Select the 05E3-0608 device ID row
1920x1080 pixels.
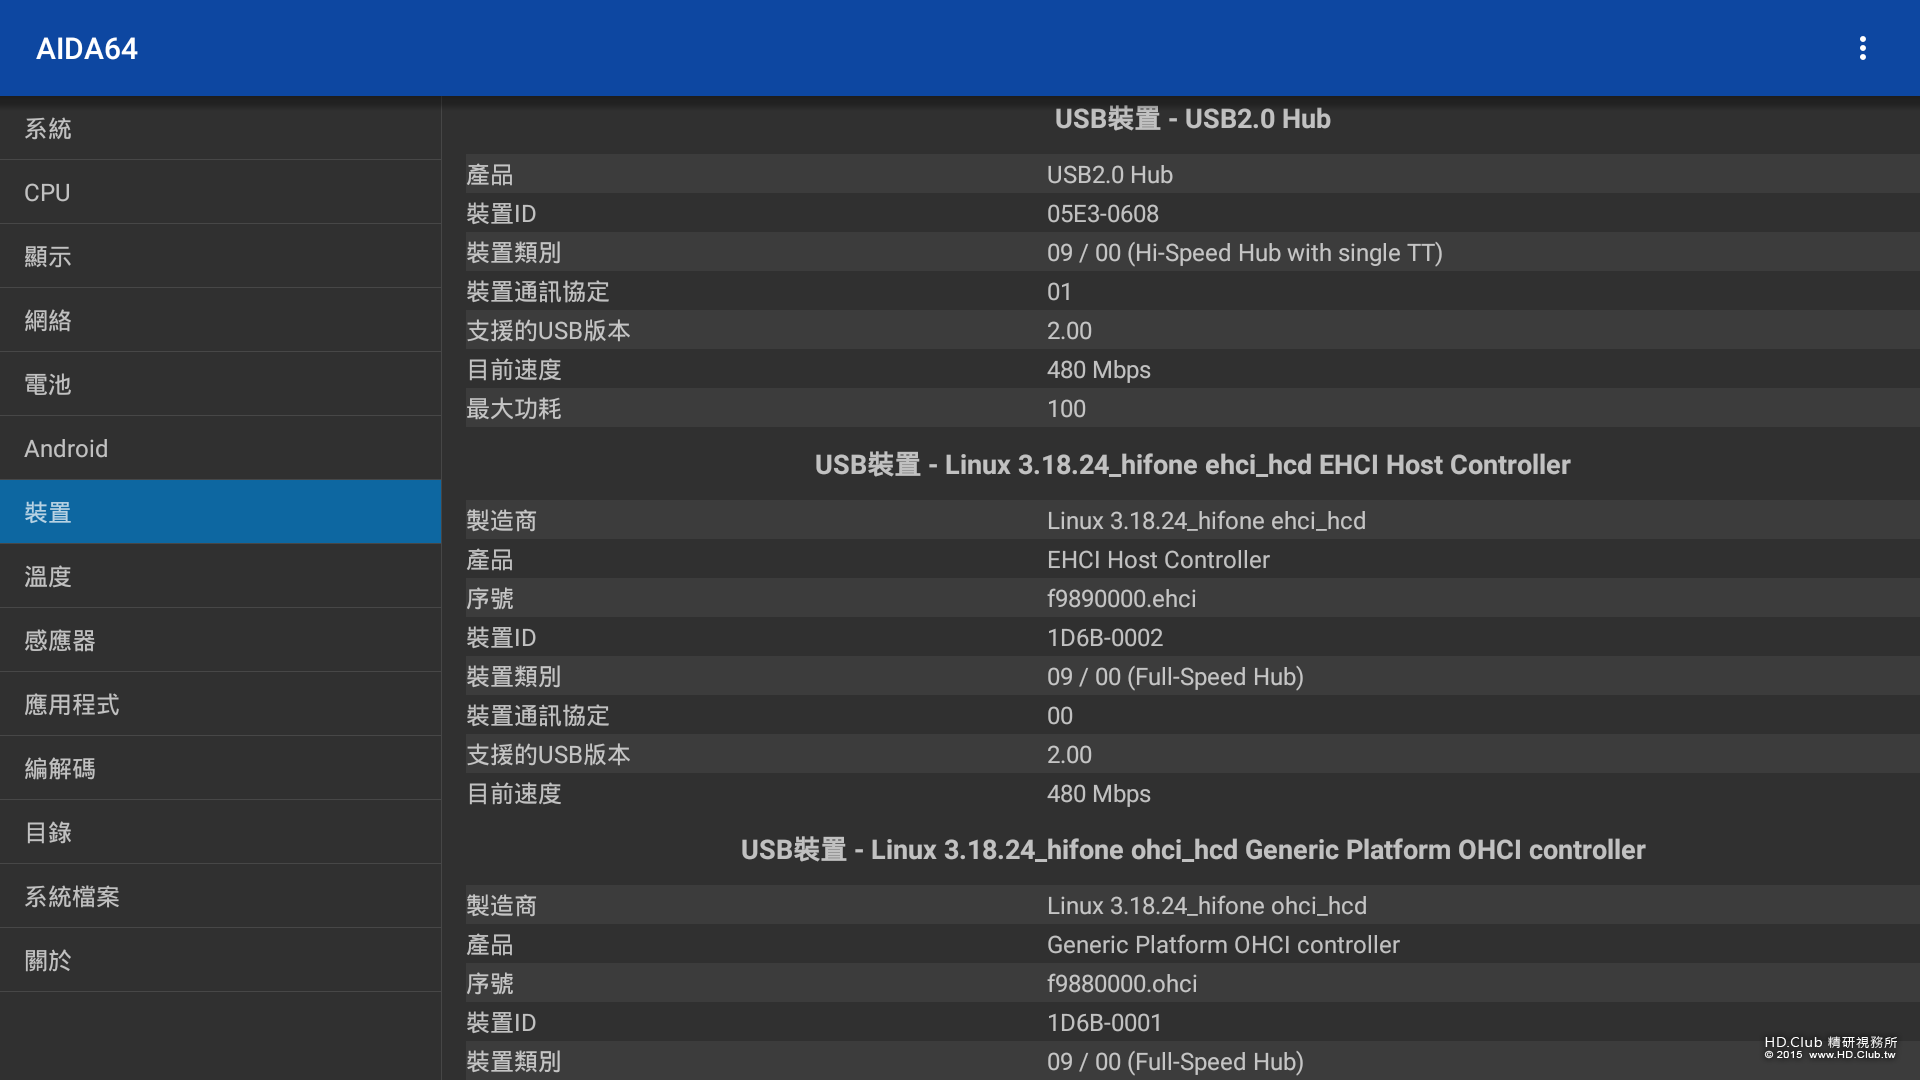(x=1192, y=214)
